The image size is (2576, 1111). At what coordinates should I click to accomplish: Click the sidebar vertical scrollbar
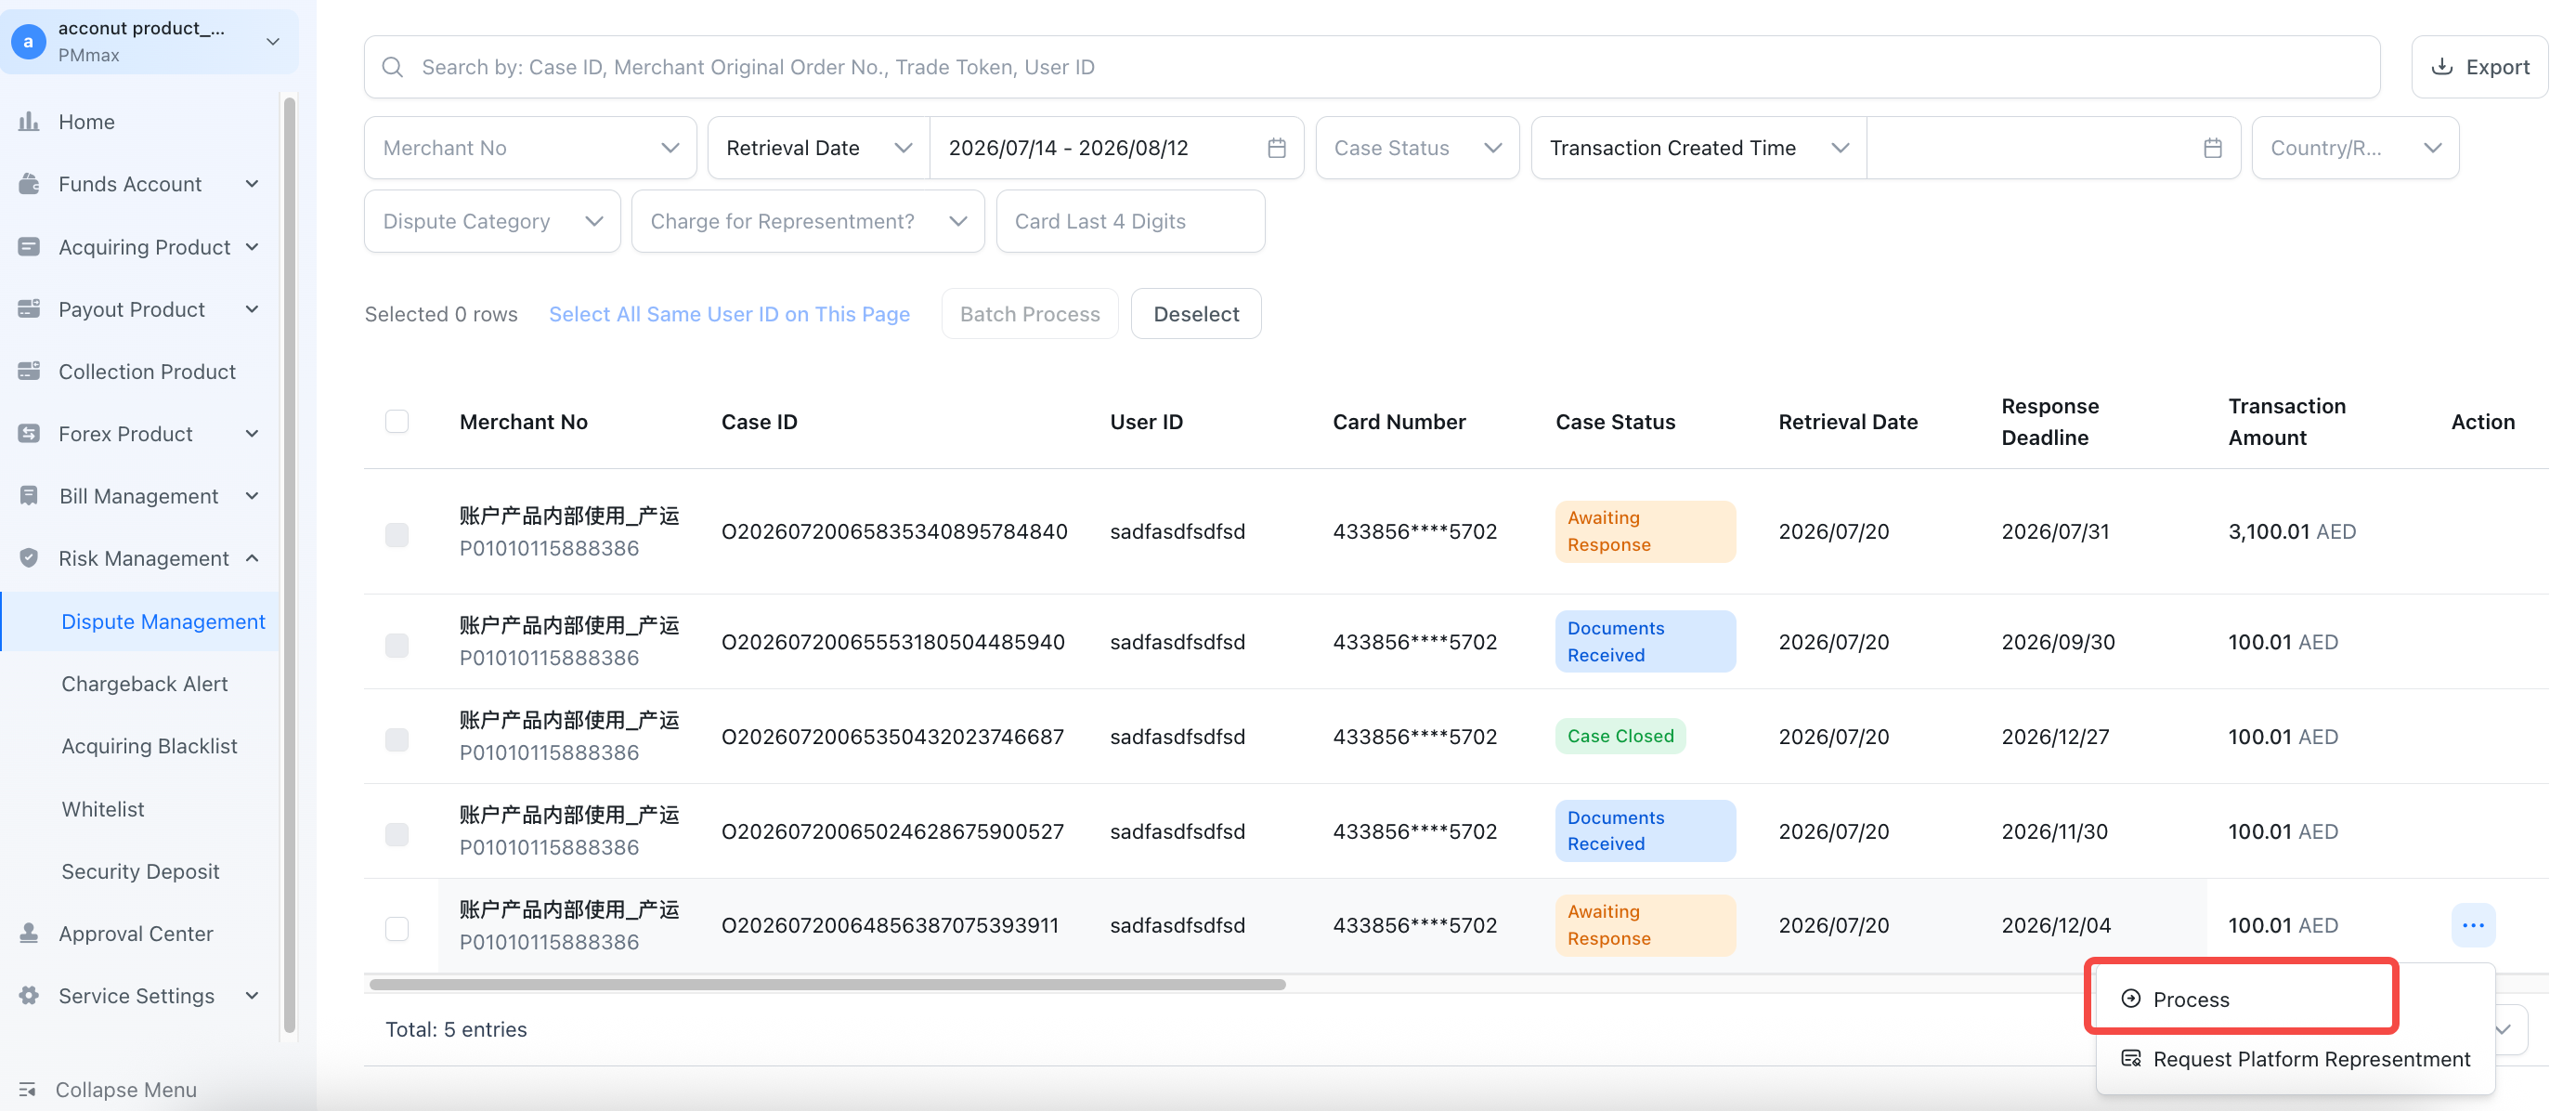(290, 565)
